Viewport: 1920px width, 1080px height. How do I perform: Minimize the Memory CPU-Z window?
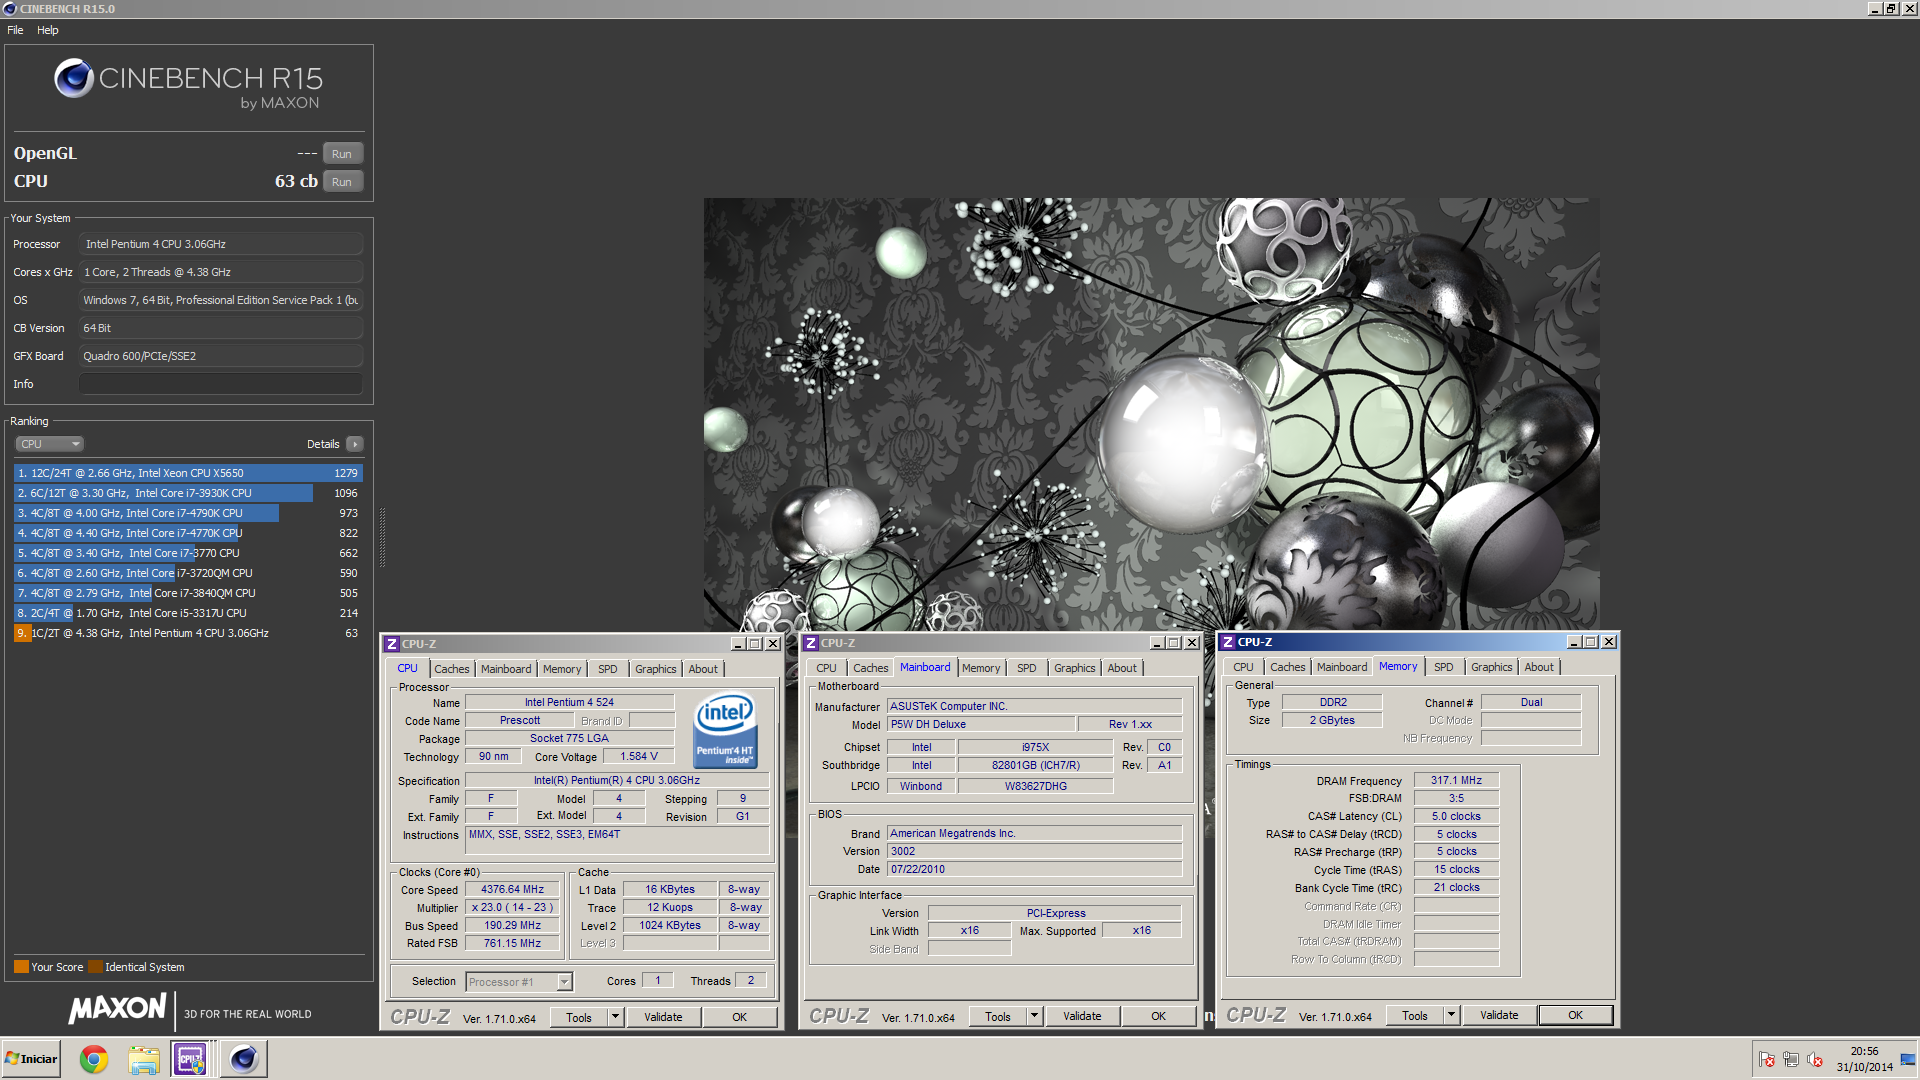pos(1574,642)
